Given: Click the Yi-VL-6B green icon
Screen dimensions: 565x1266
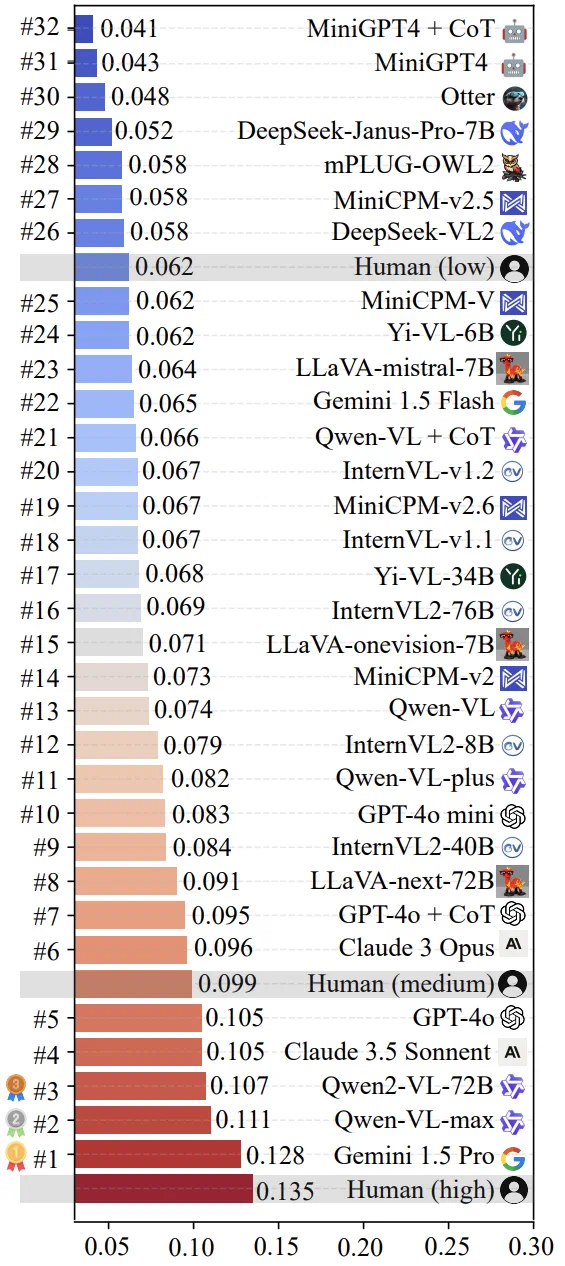Looking at the screenshot, I should (x=514, y=334).
